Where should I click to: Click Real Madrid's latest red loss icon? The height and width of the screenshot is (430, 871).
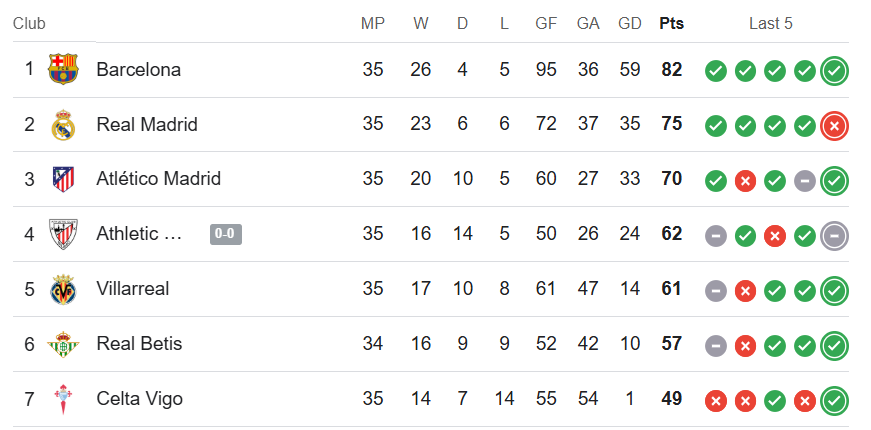[834, 127]
